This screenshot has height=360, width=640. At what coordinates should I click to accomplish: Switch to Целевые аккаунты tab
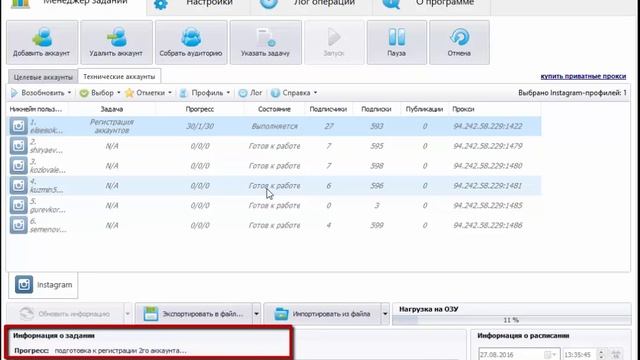tap(43, 77)
